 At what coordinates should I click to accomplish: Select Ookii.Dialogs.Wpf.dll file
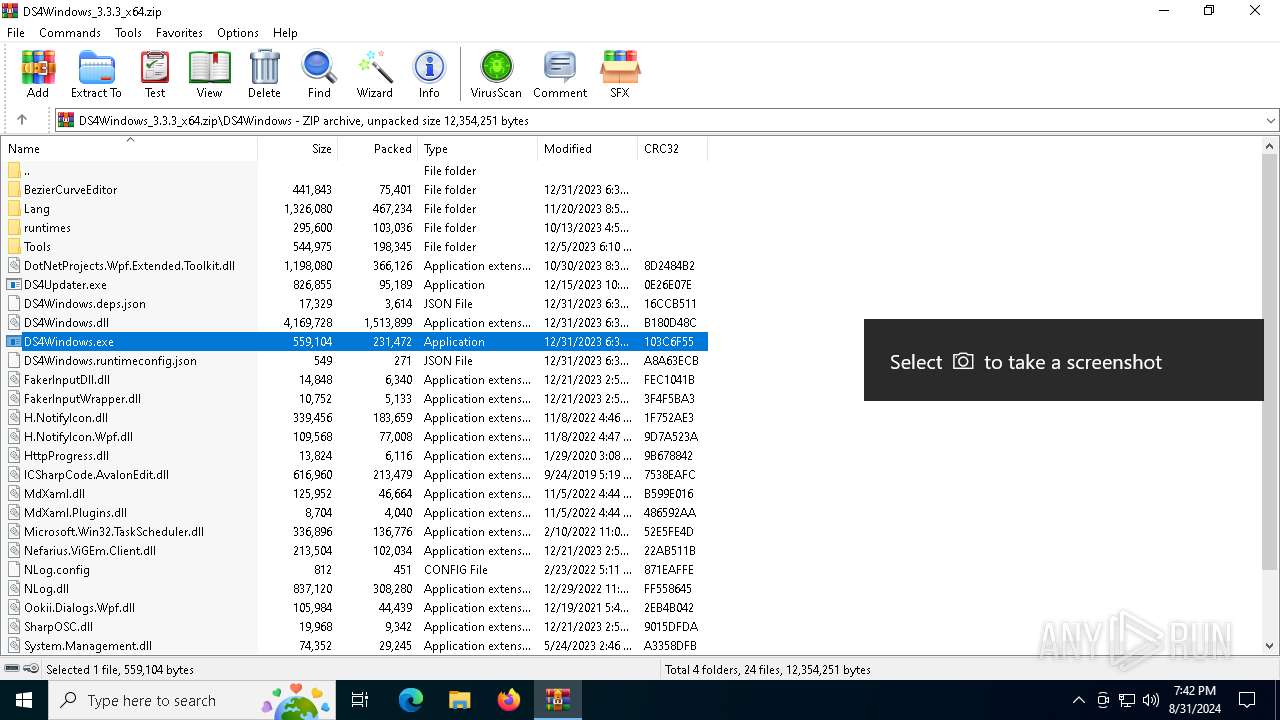click(x=355, y=608)
